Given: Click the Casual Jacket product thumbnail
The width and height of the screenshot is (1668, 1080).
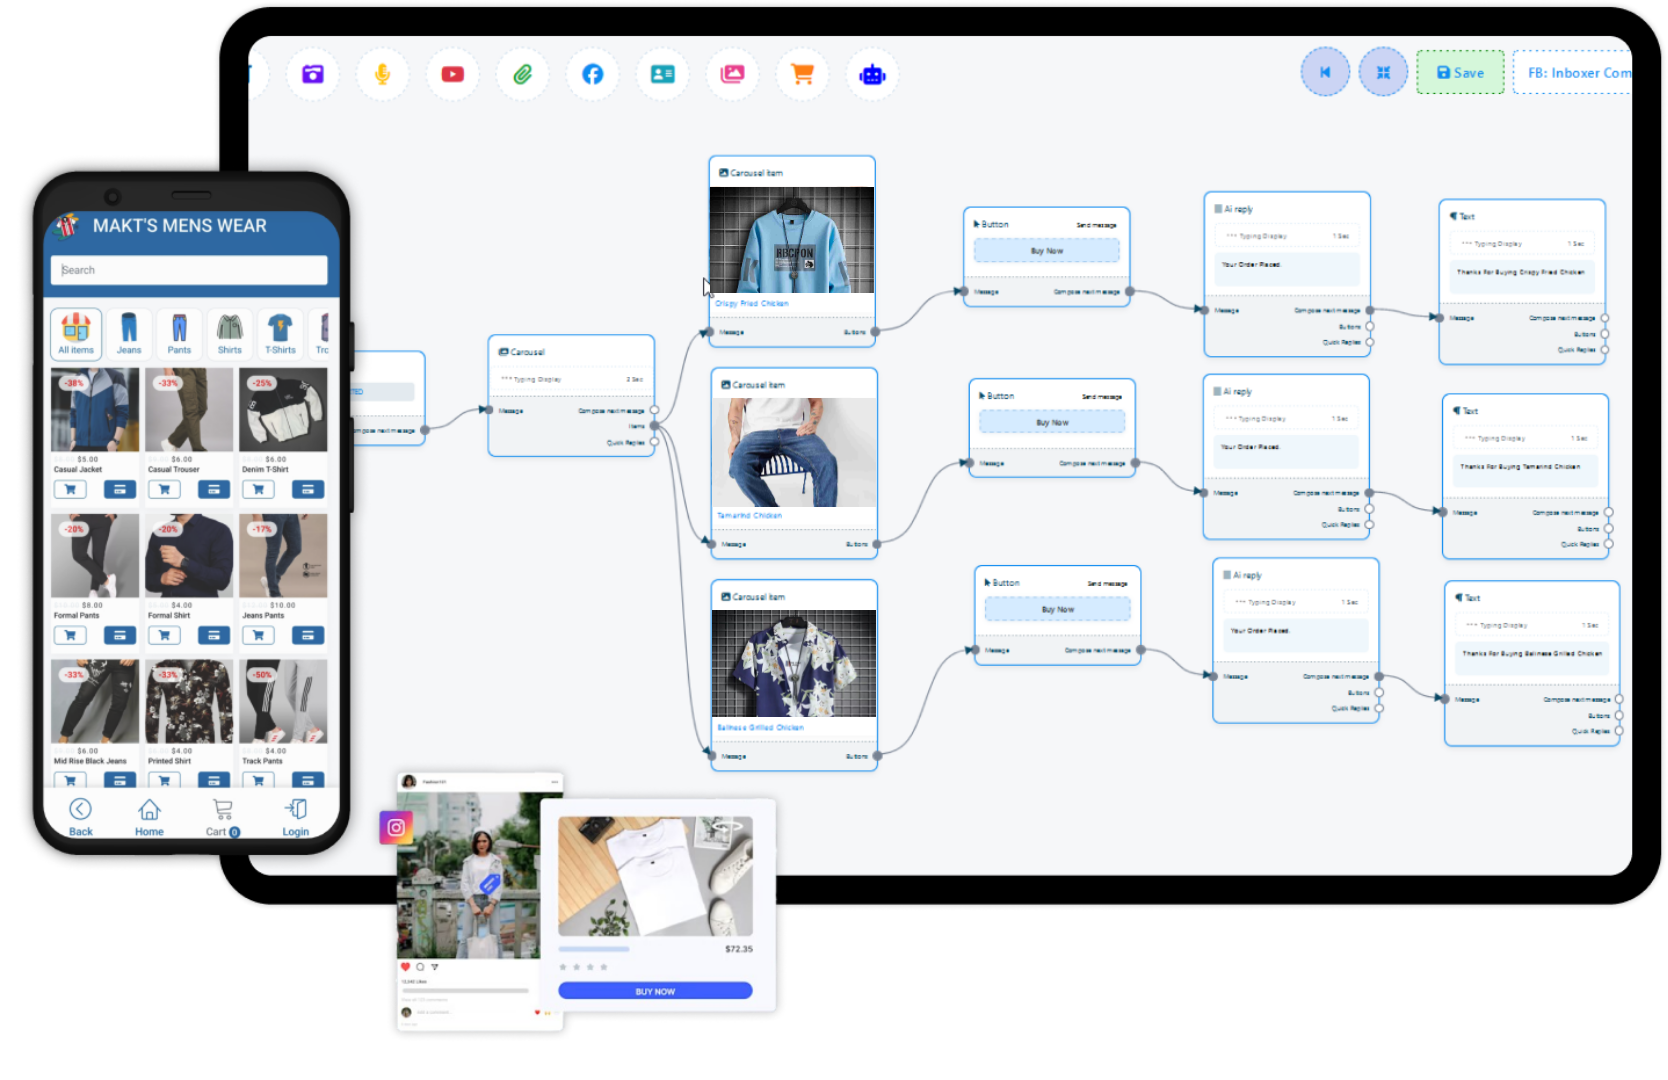Looking at the screenshot, I should [x=95, y=410].
